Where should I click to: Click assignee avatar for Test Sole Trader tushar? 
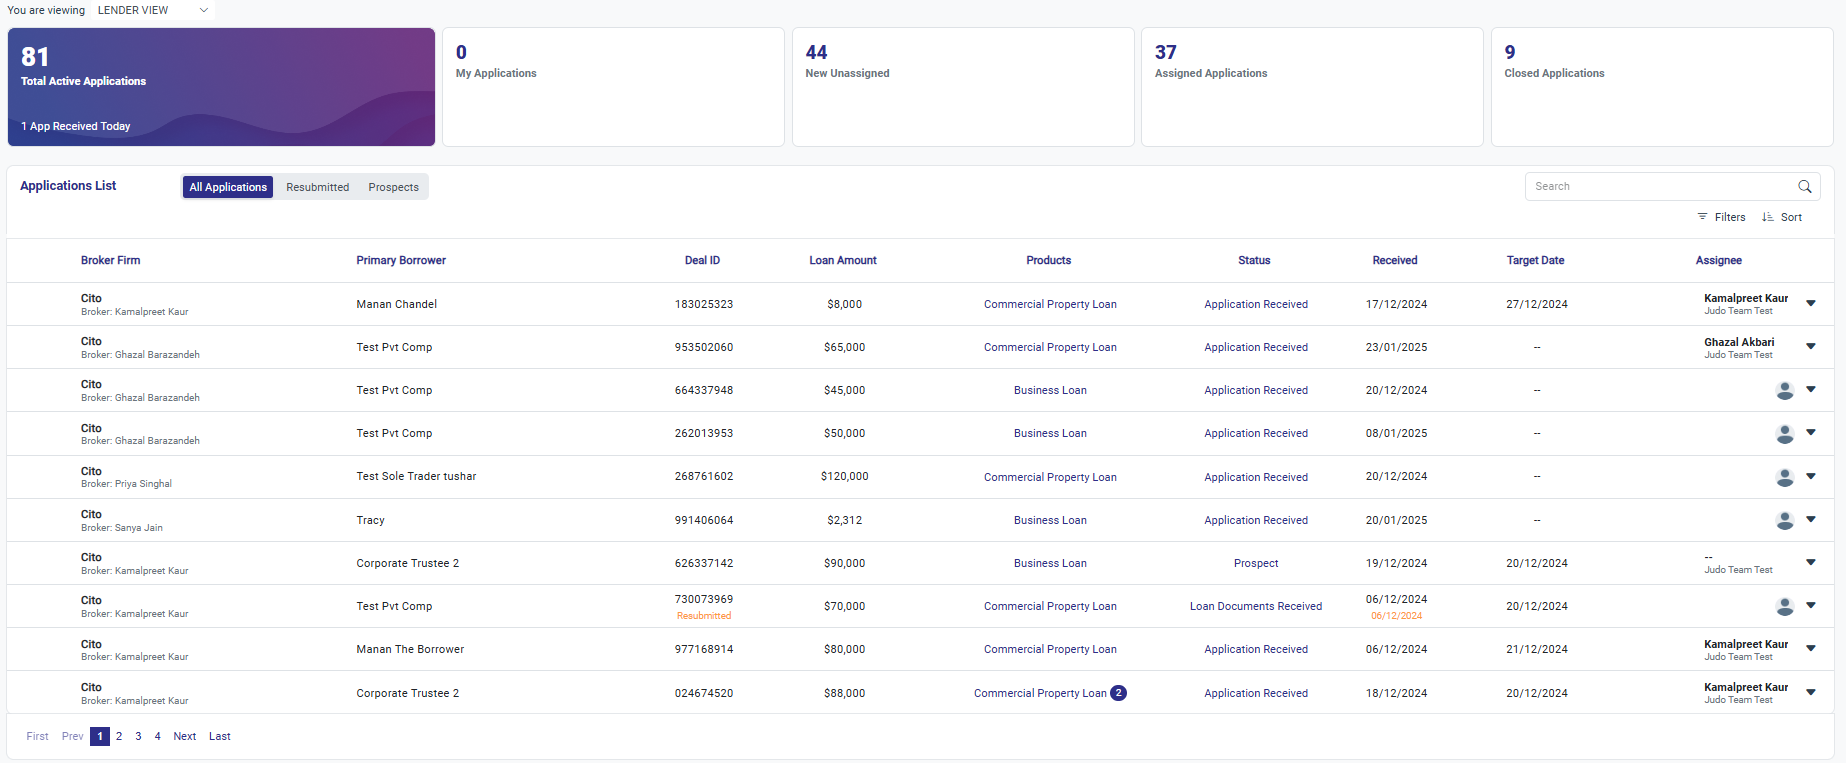pyautogui.click(x=1784, y=477)
